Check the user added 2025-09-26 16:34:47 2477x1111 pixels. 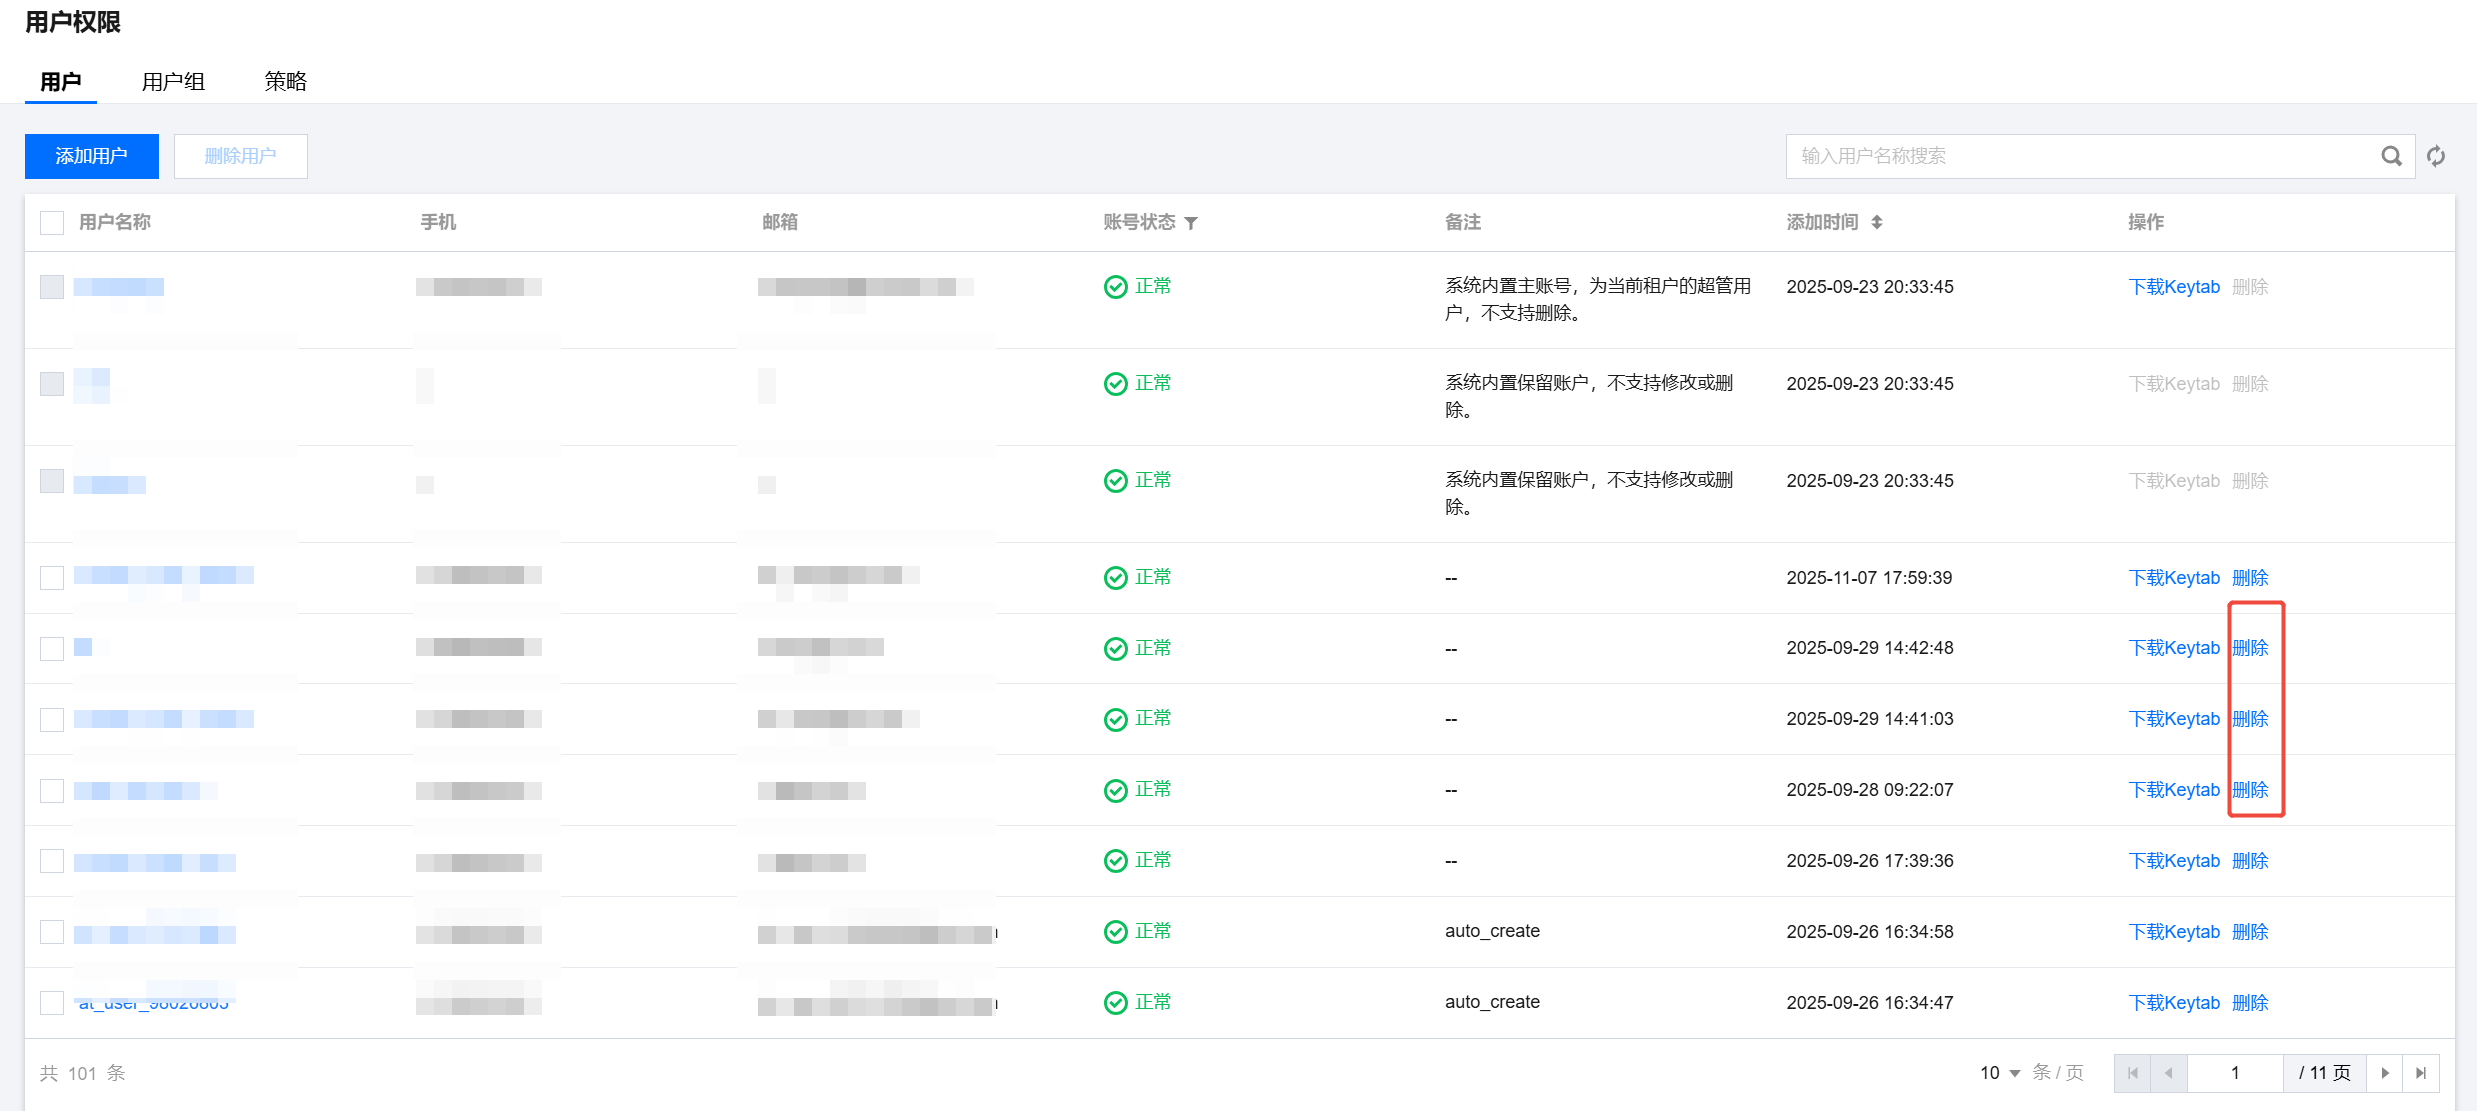click(x=52, y=1003)
